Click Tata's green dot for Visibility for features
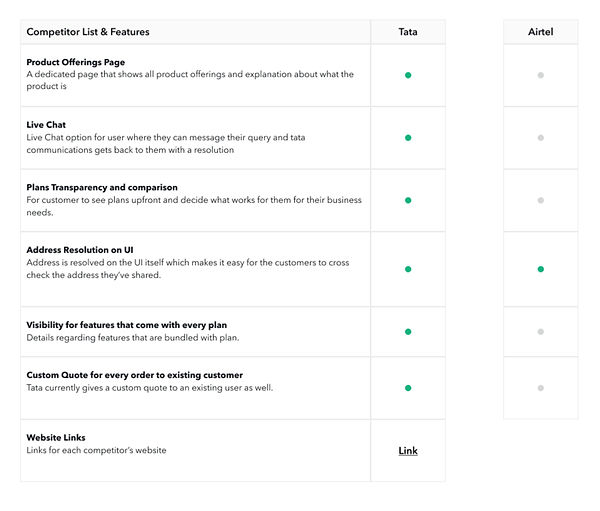Viewport: 600px width, 511px height. coord(408,331)
